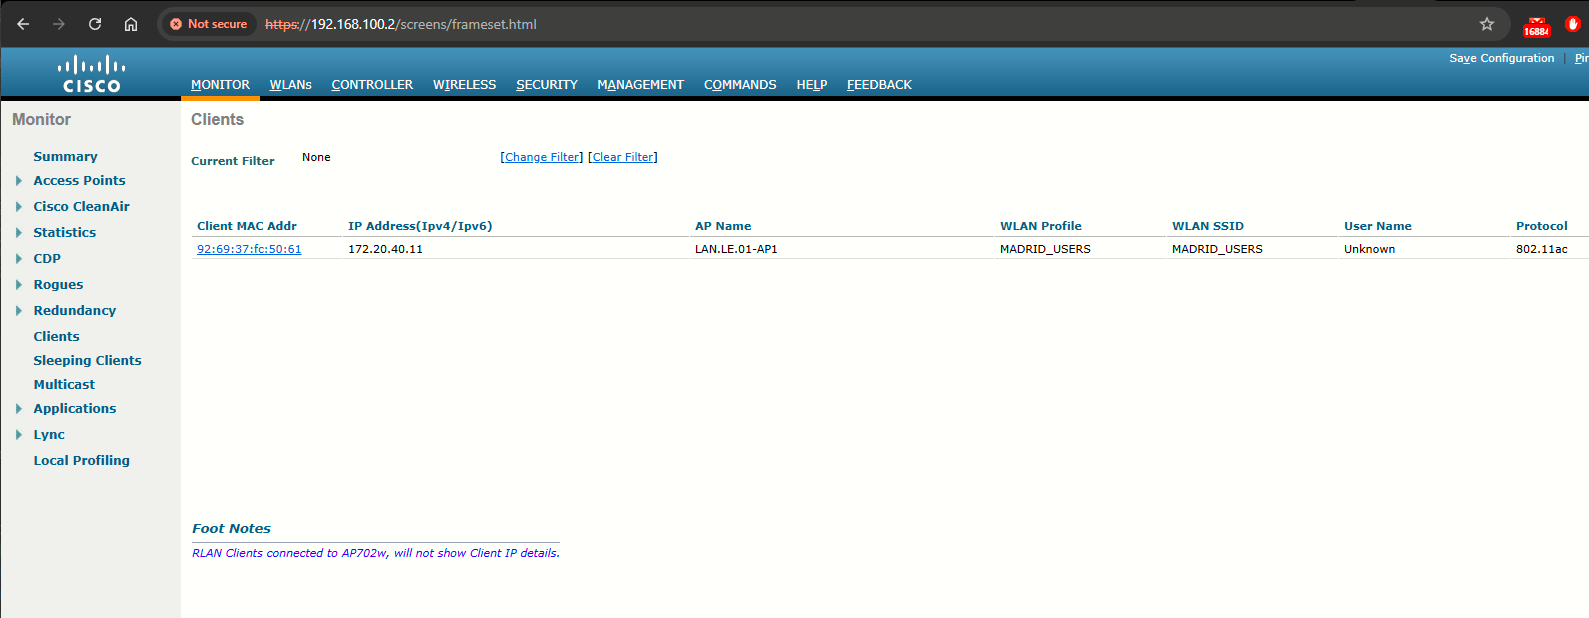Open browser home page icon
The height and width of the screenshot is (618, 1589).
[x=131, y=24]
